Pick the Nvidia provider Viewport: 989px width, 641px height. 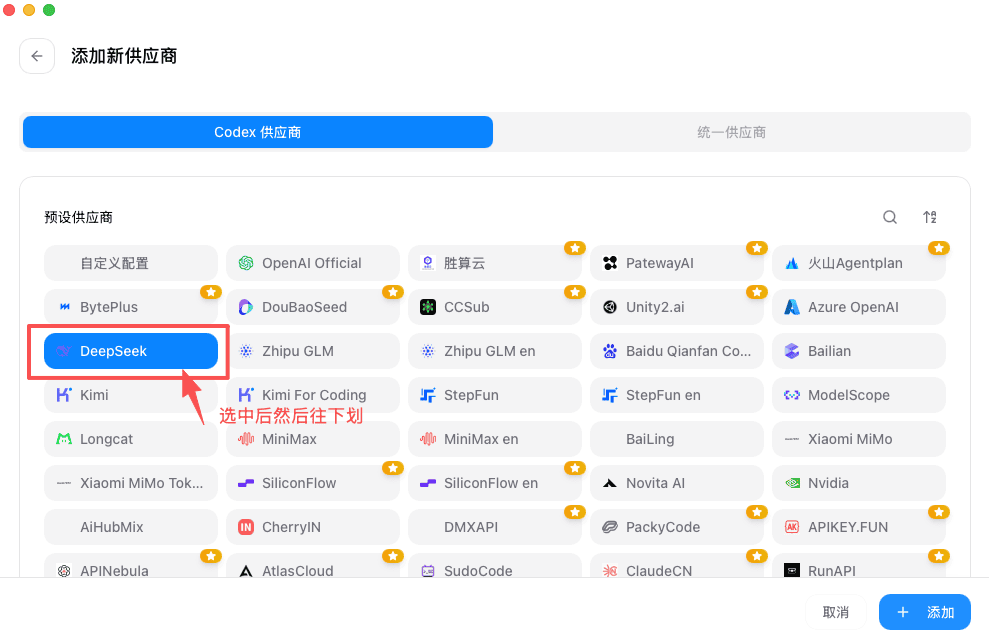pos(858,483)
